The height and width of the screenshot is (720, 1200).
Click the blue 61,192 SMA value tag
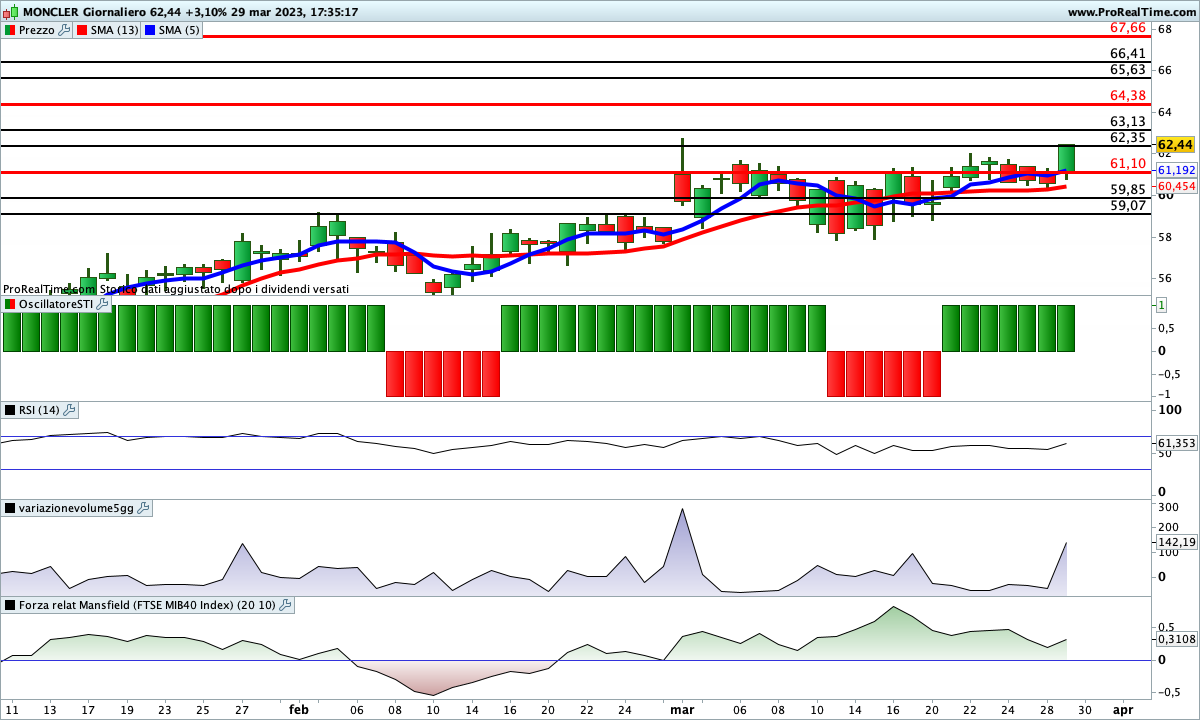point(1177,171)
